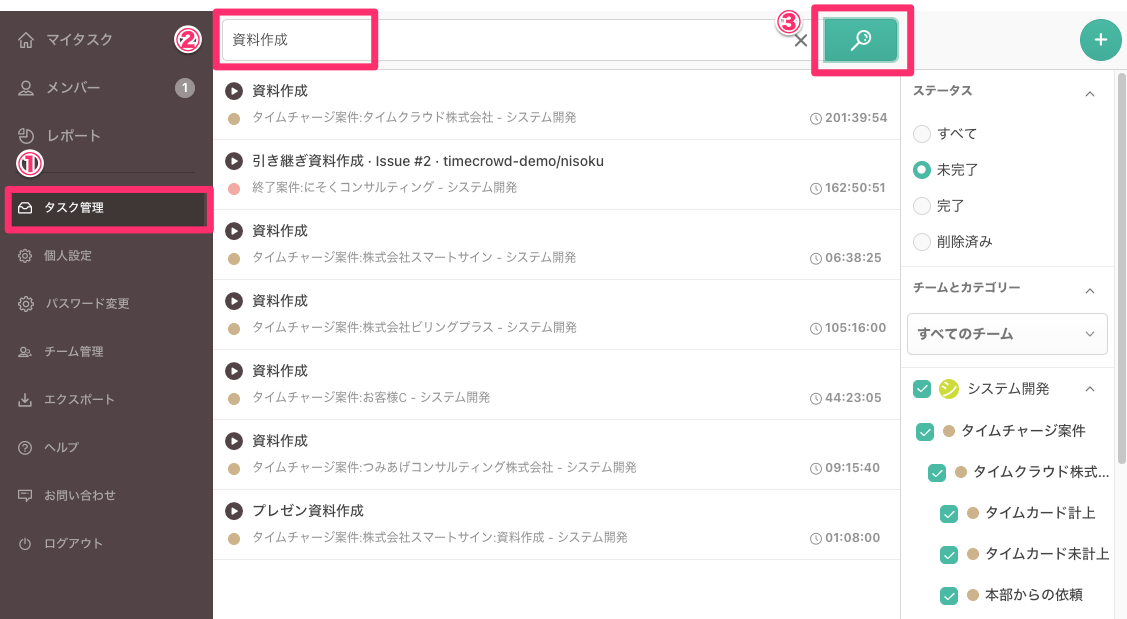
Task: Run the search with the magnifier button
Action: pyautogui.click(x=860, y=40)
